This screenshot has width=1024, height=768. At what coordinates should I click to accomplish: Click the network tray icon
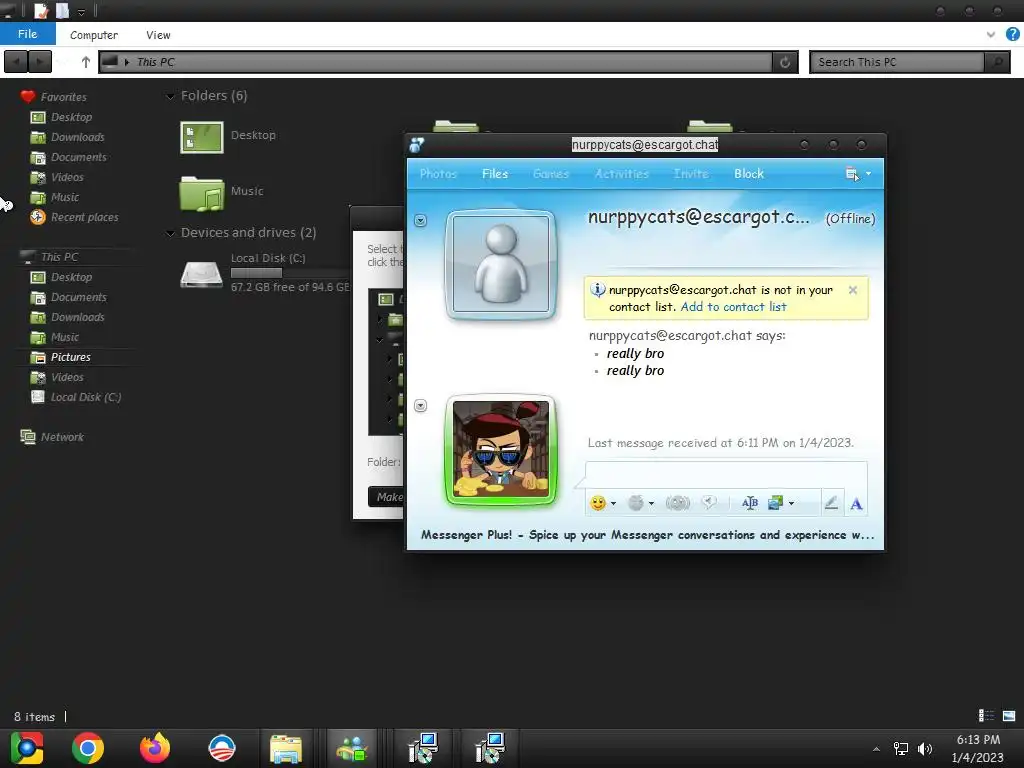pos(901,749)
